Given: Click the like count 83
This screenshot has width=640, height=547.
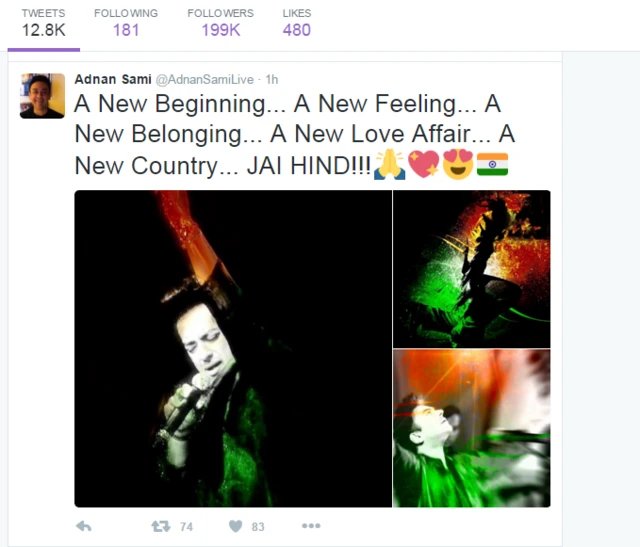Looking at the screenshot, I should [x=258, y=527].
